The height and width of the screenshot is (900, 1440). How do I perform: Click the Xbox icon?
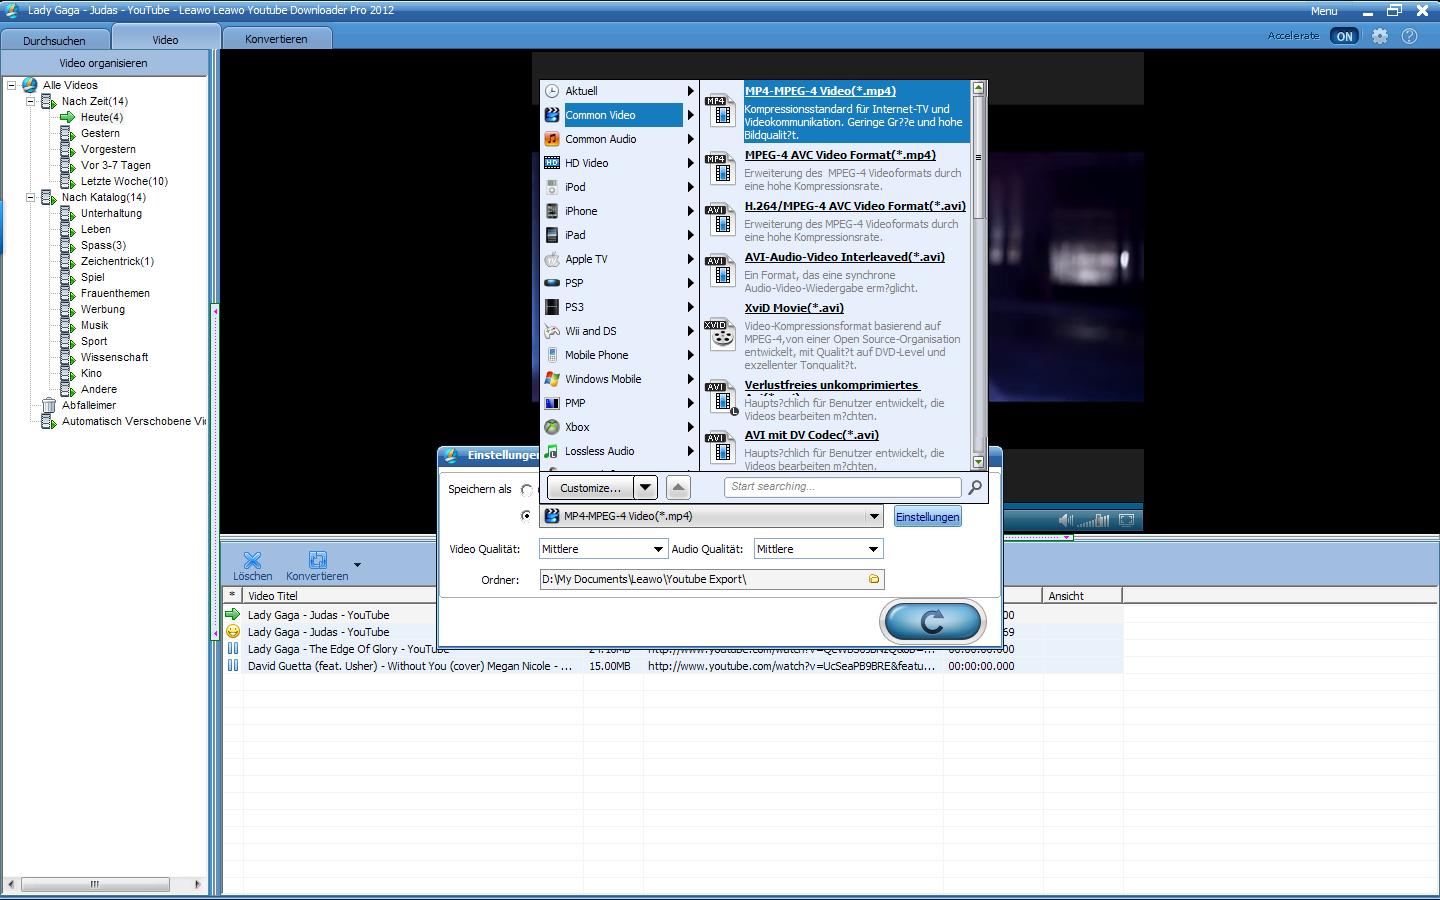(x=552, y=427)
